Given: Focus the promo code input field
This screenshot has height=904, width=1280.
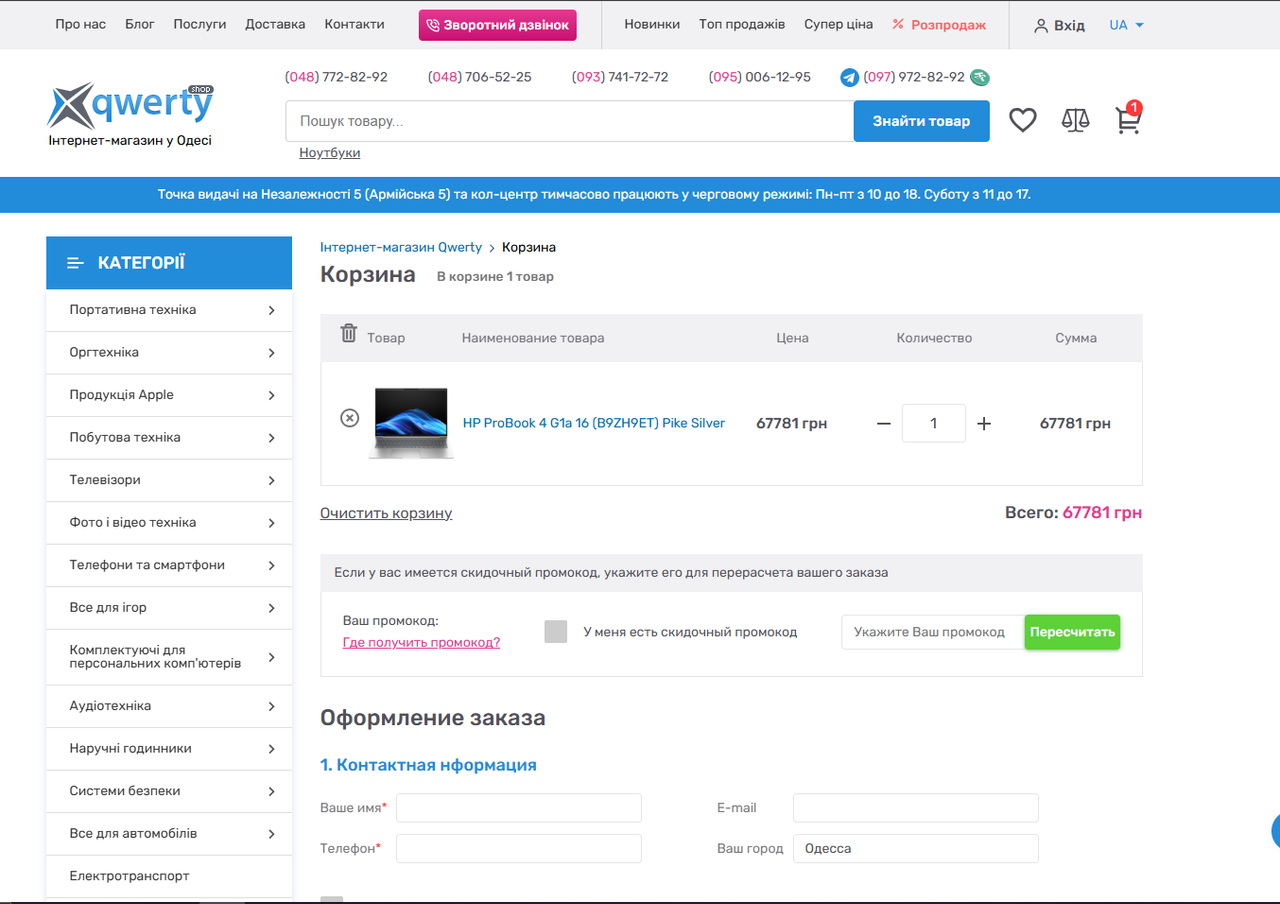Looking at the screenshot, I should tap(933, 632).
